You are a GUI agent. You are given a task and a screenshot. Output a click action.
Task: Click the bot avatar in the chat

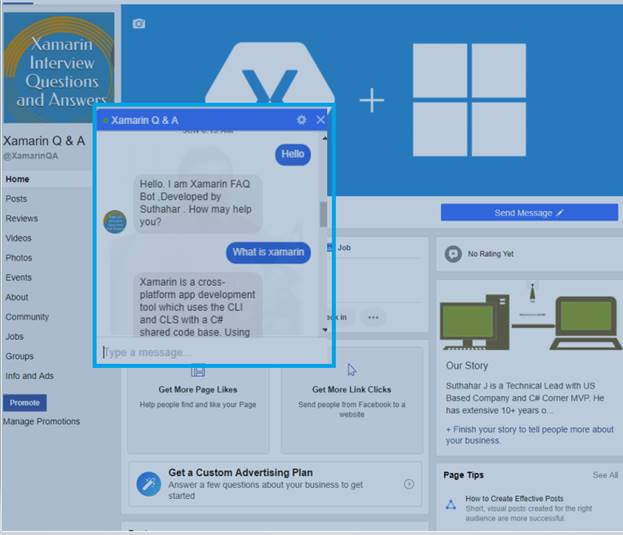tap(115, 222)
